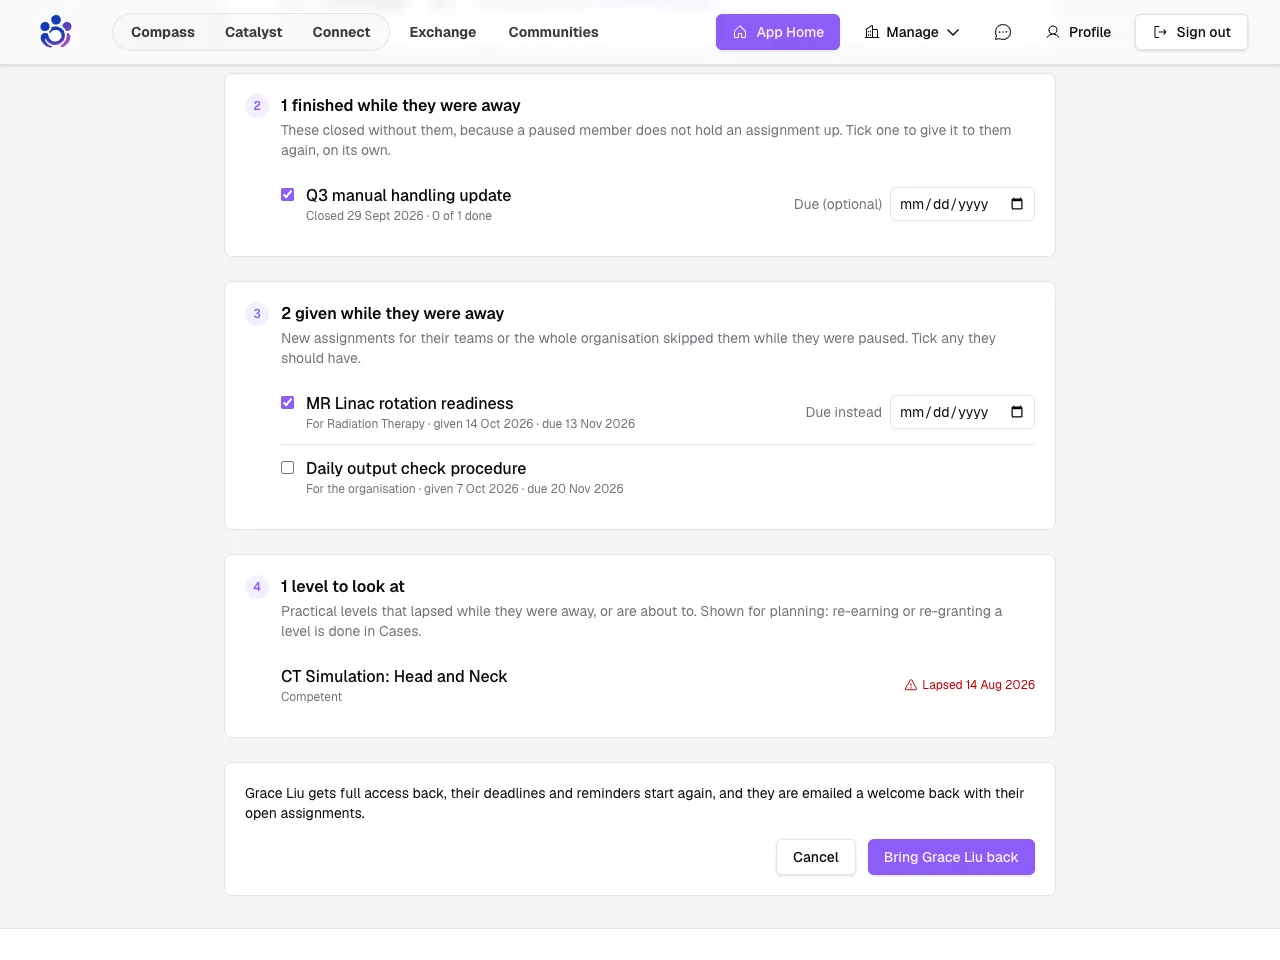Click the lapsed warning triangle icon

click(911, 685)
